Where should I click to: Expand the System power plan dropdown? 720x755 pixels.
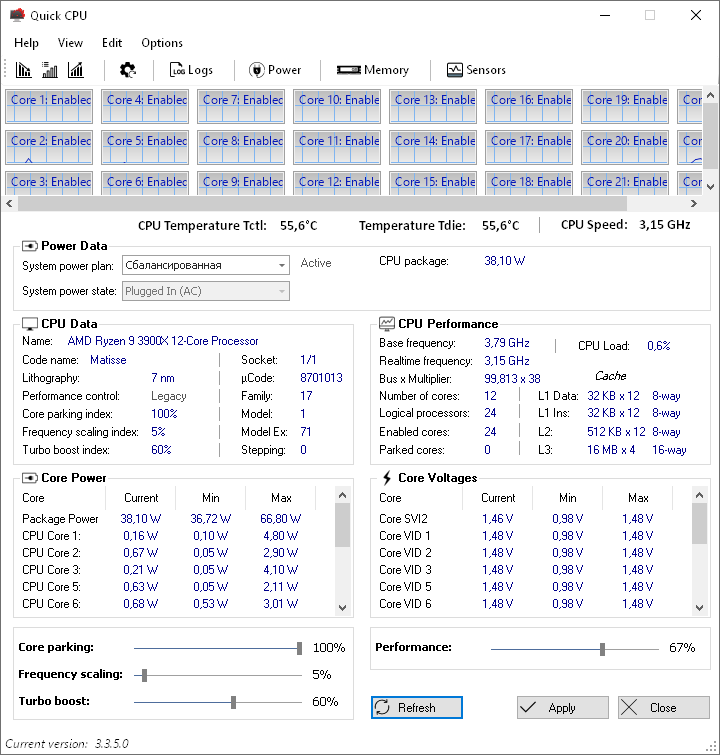[282, 265]
